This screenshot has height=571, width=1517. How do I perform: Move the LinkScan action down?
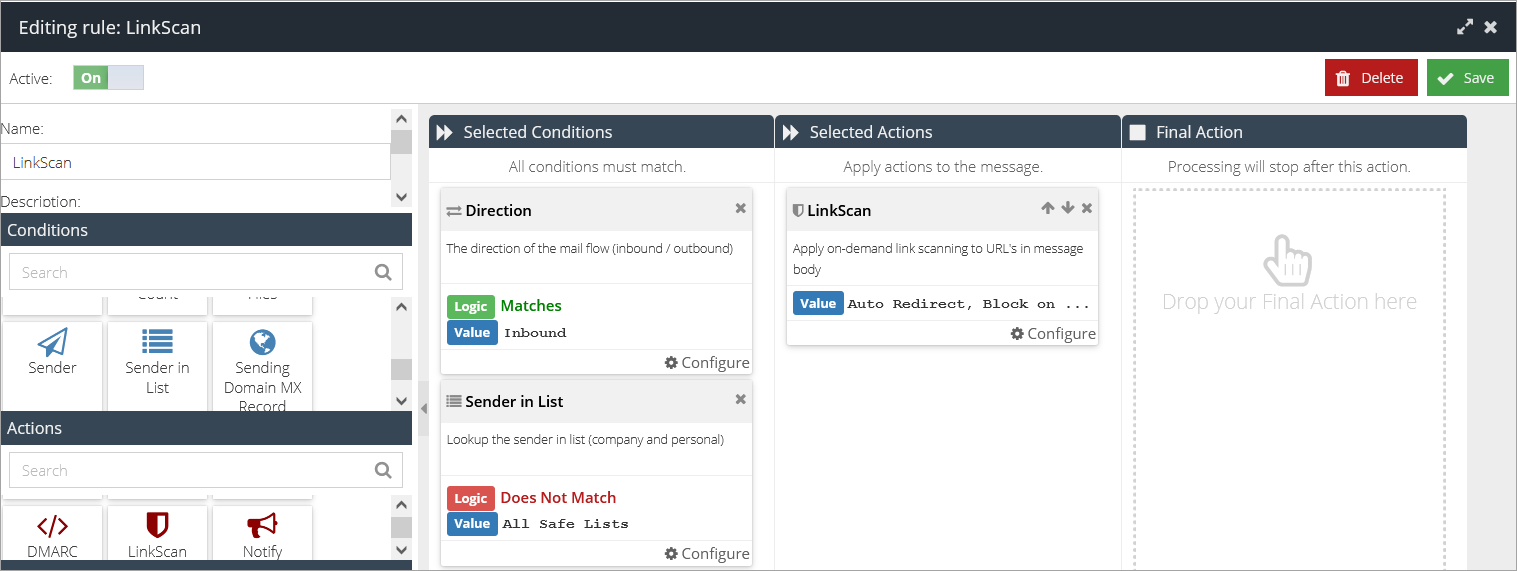(1067, 209)
